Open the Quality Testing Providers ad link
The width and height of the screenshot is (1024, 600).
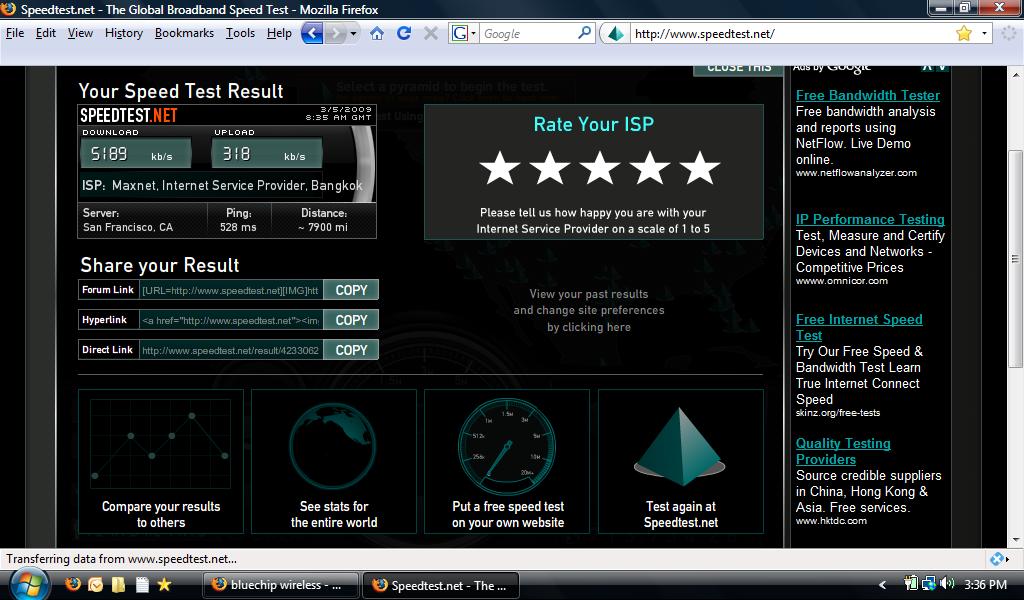843,451
